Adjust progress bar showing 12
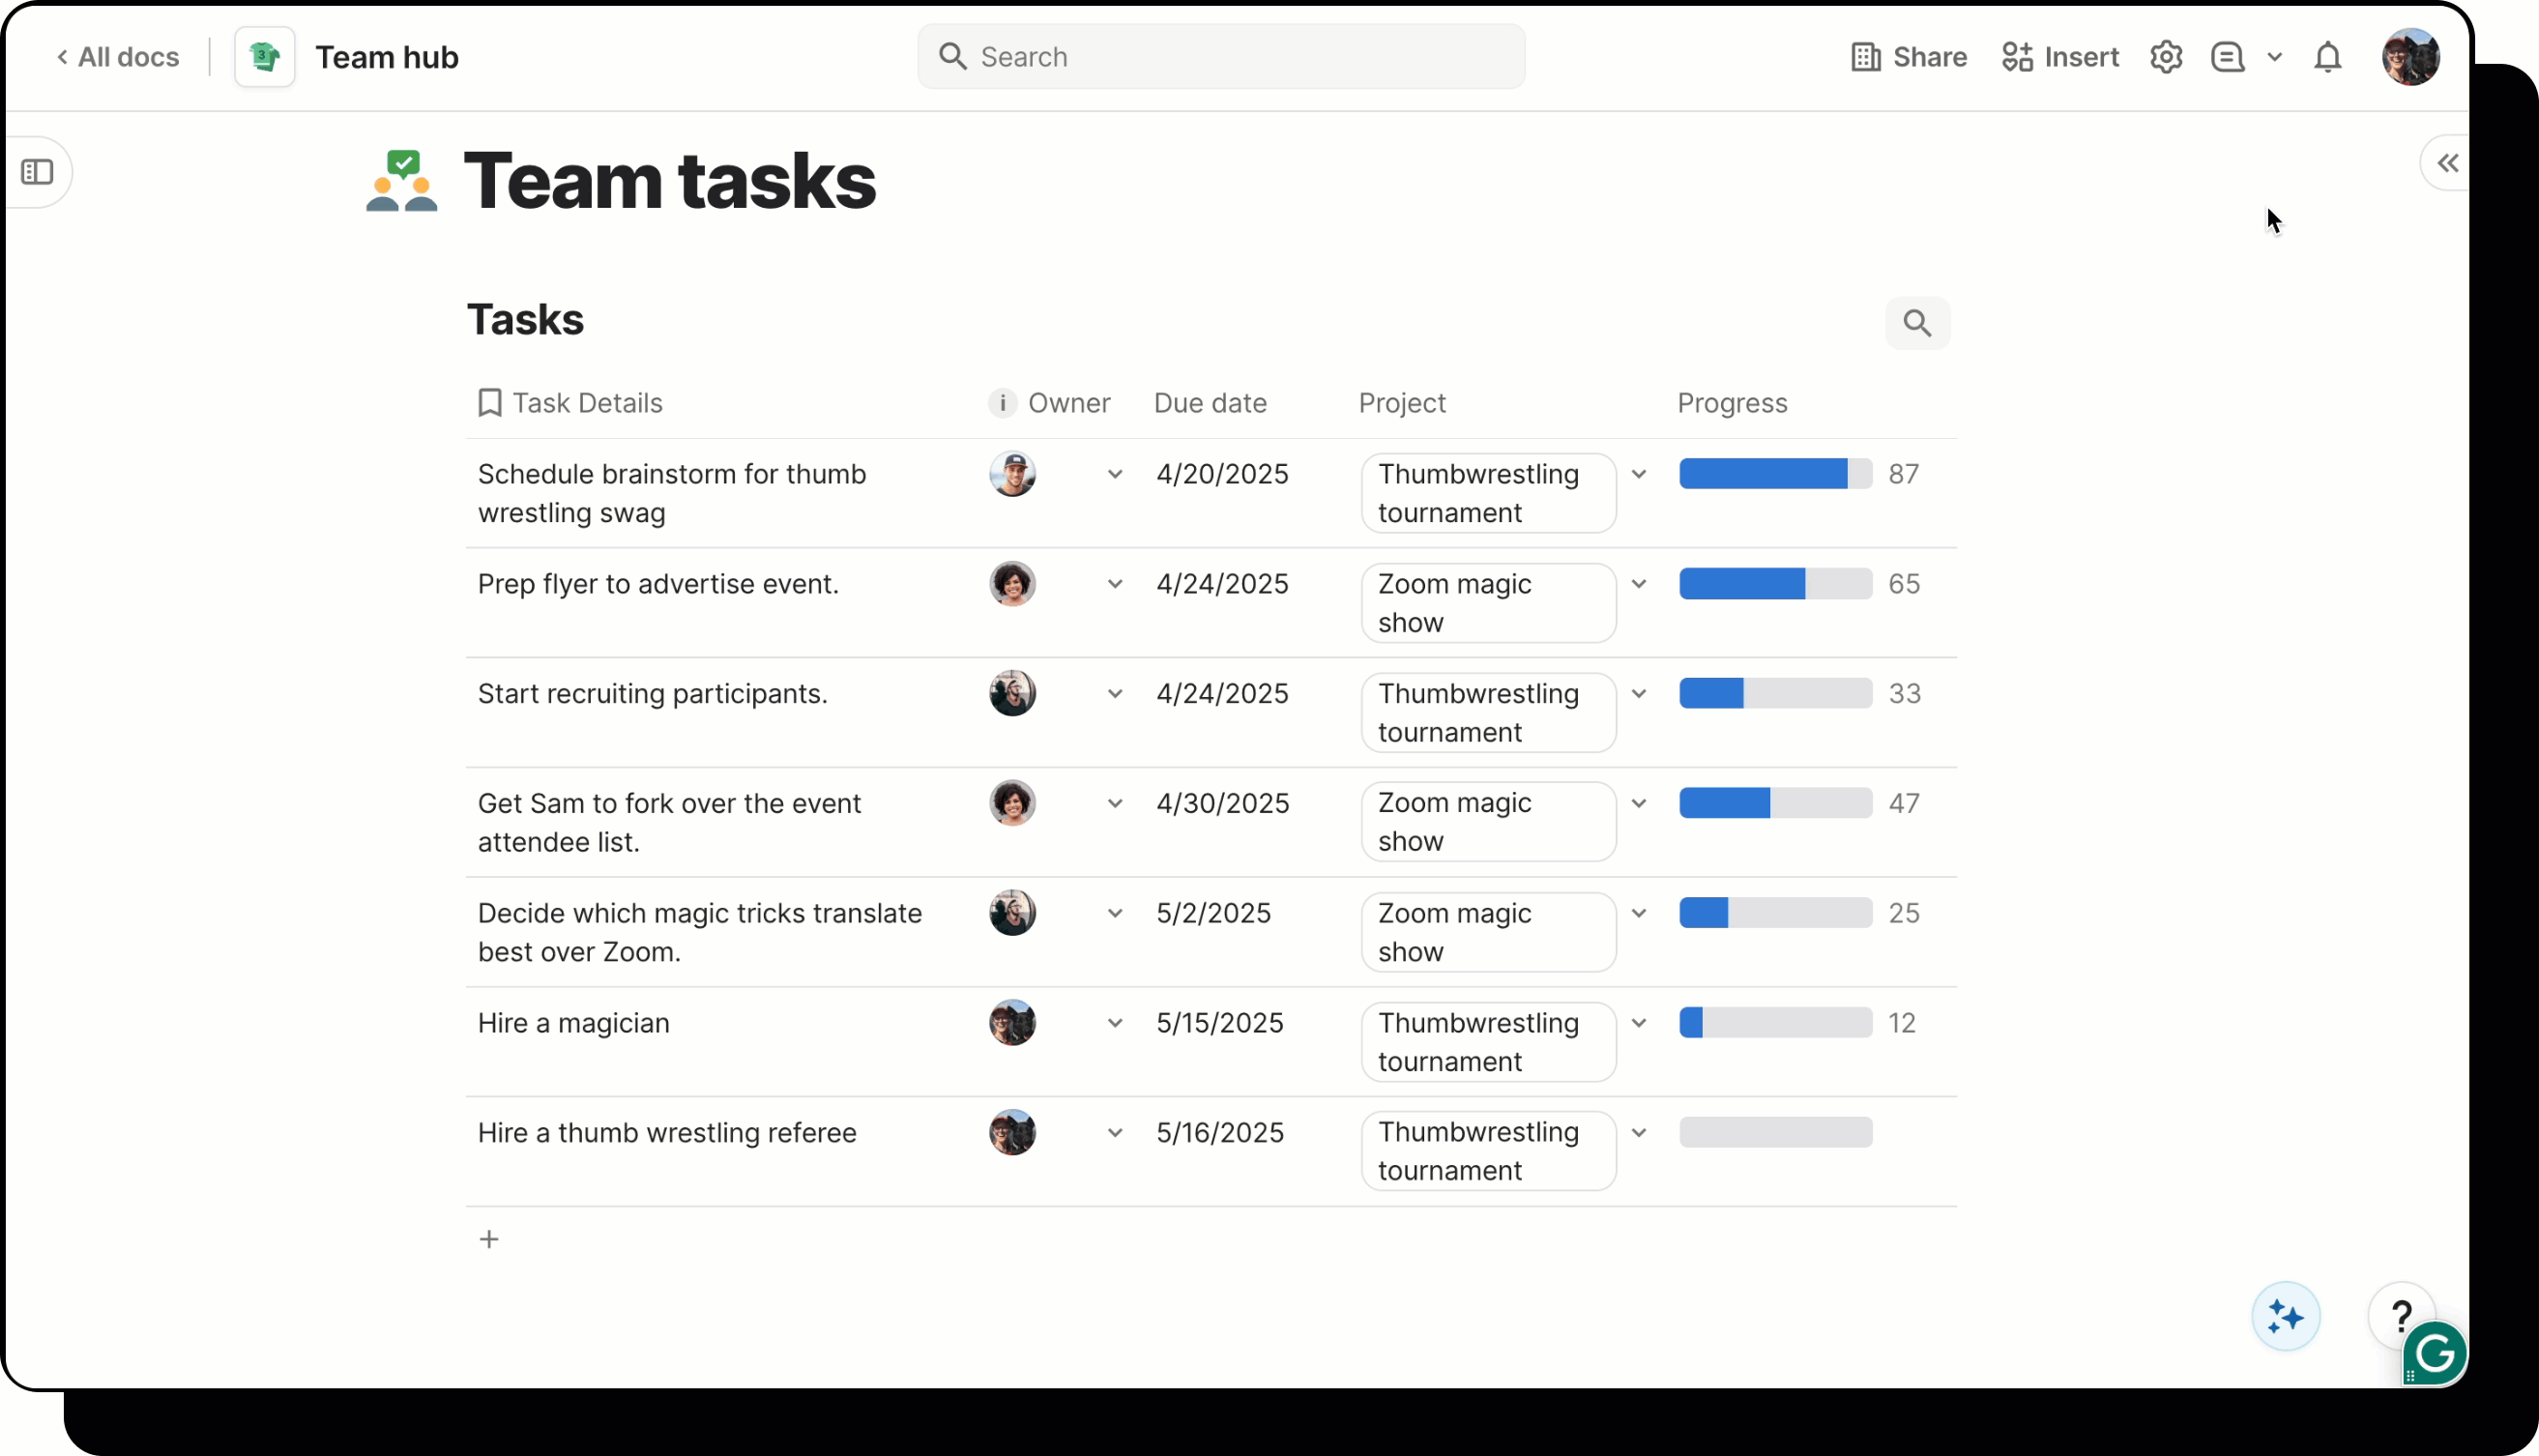This screenshot has width=2539, height=1456. 1775,1023
